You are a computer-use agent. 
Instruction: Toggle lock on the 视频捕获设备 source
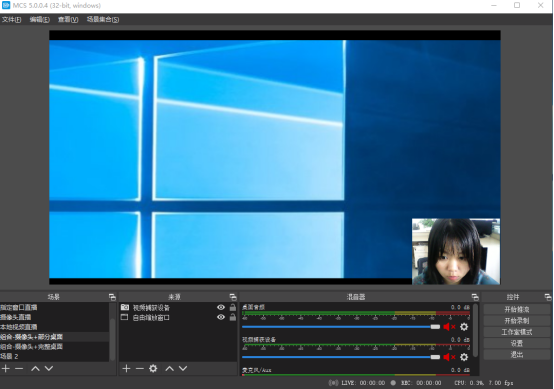click(x=232, y=307)
